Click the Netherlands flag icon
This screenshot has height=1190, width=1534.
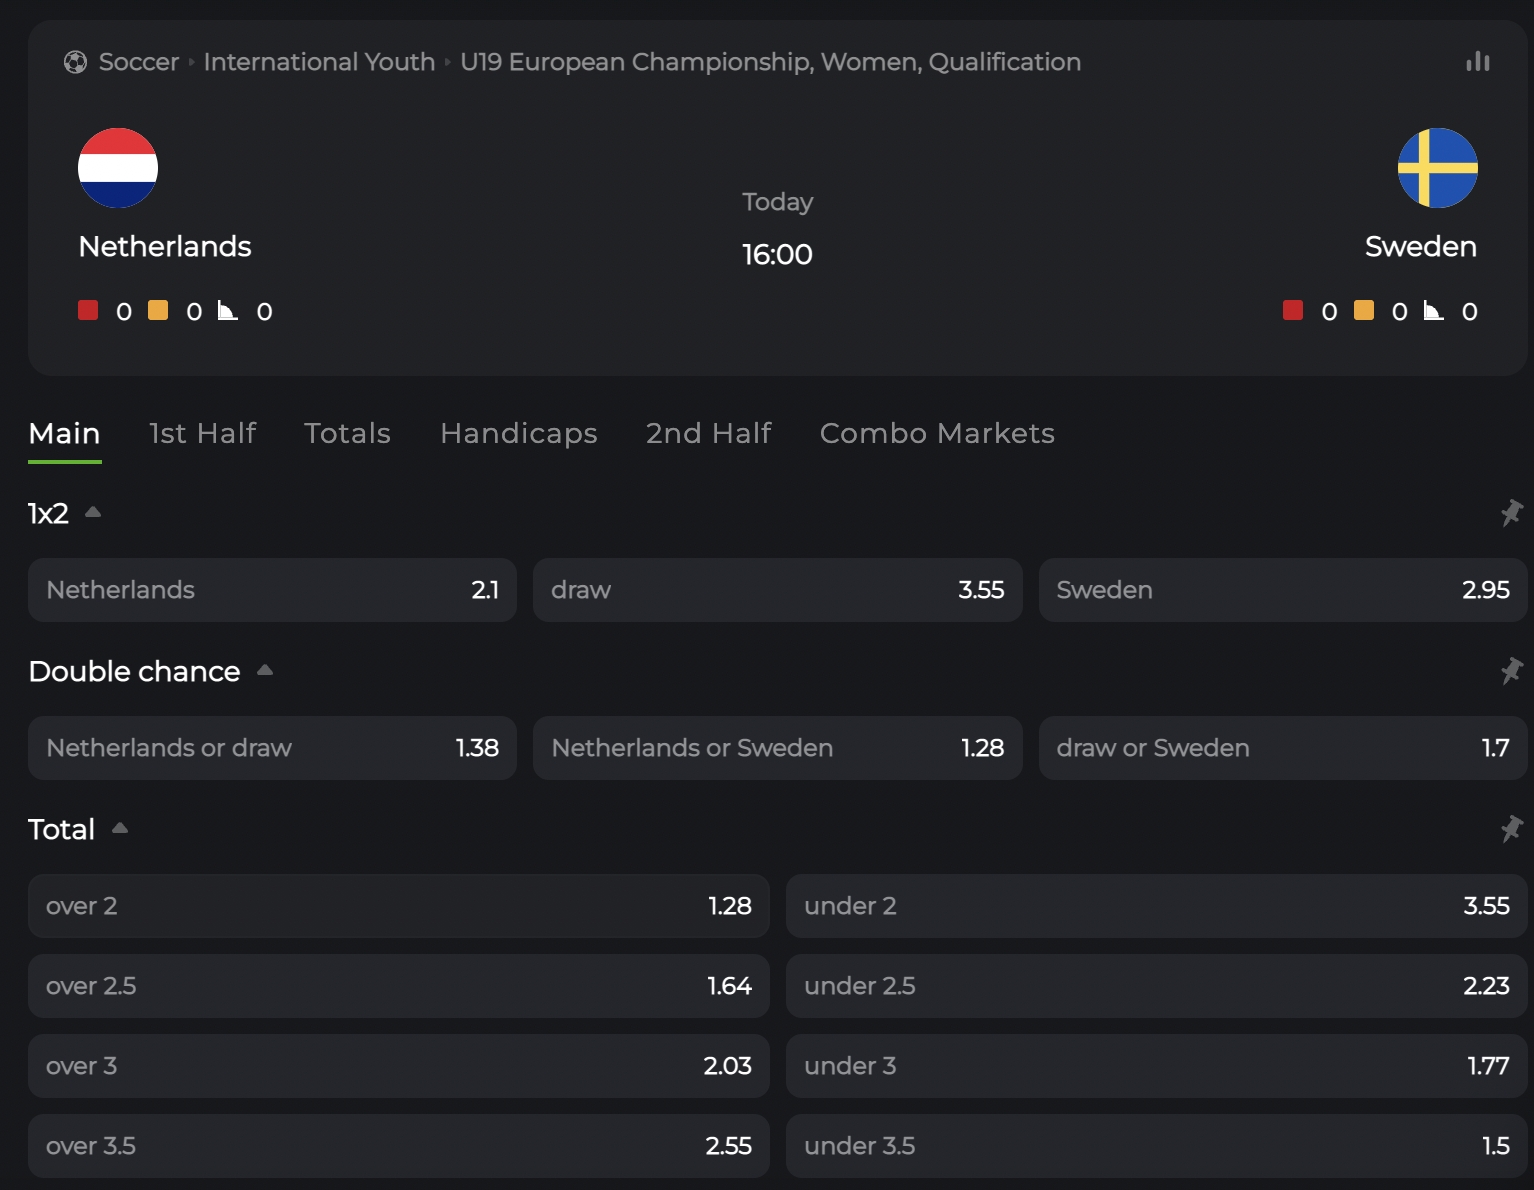coord(118,168)
